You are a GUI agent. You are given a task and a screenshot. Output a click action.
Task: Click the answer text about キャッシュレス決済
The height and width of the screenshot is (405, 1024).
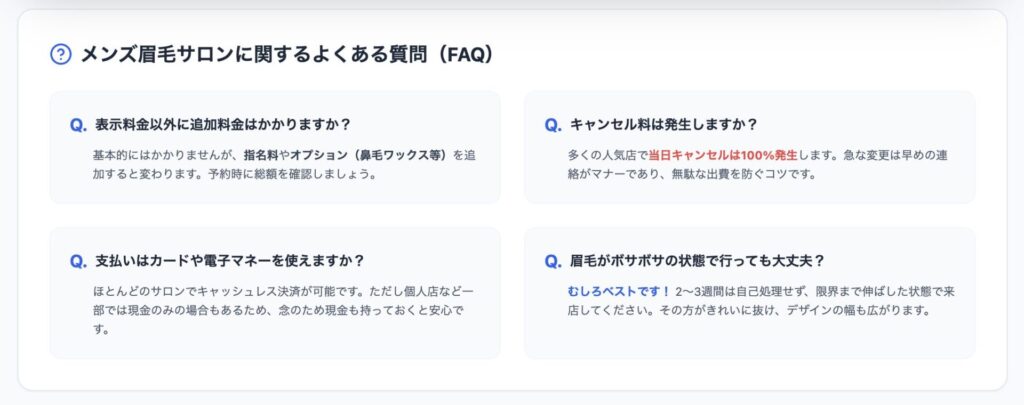(x=280, y=291)
